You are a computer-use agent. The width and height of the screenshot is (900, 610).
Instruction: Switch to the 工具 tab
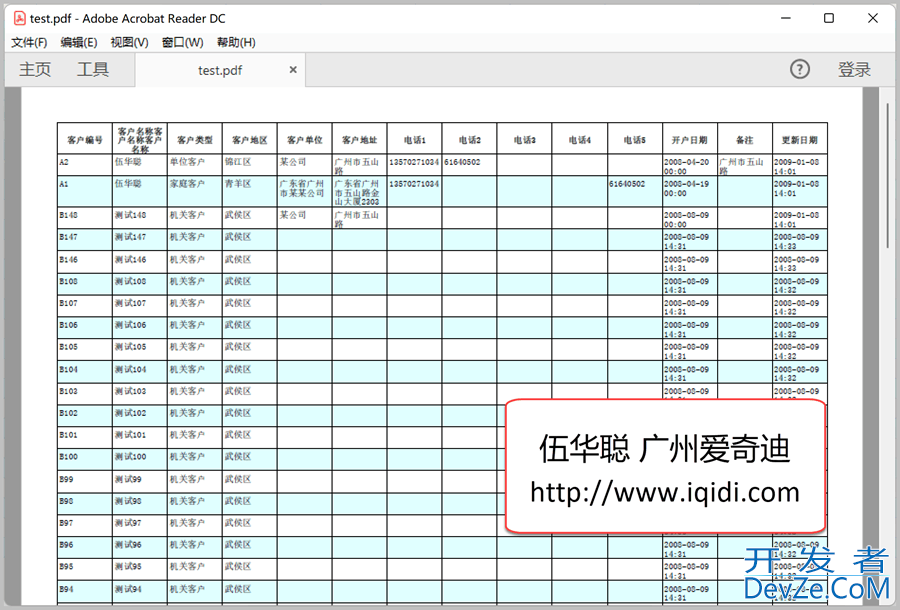point(93,69)
